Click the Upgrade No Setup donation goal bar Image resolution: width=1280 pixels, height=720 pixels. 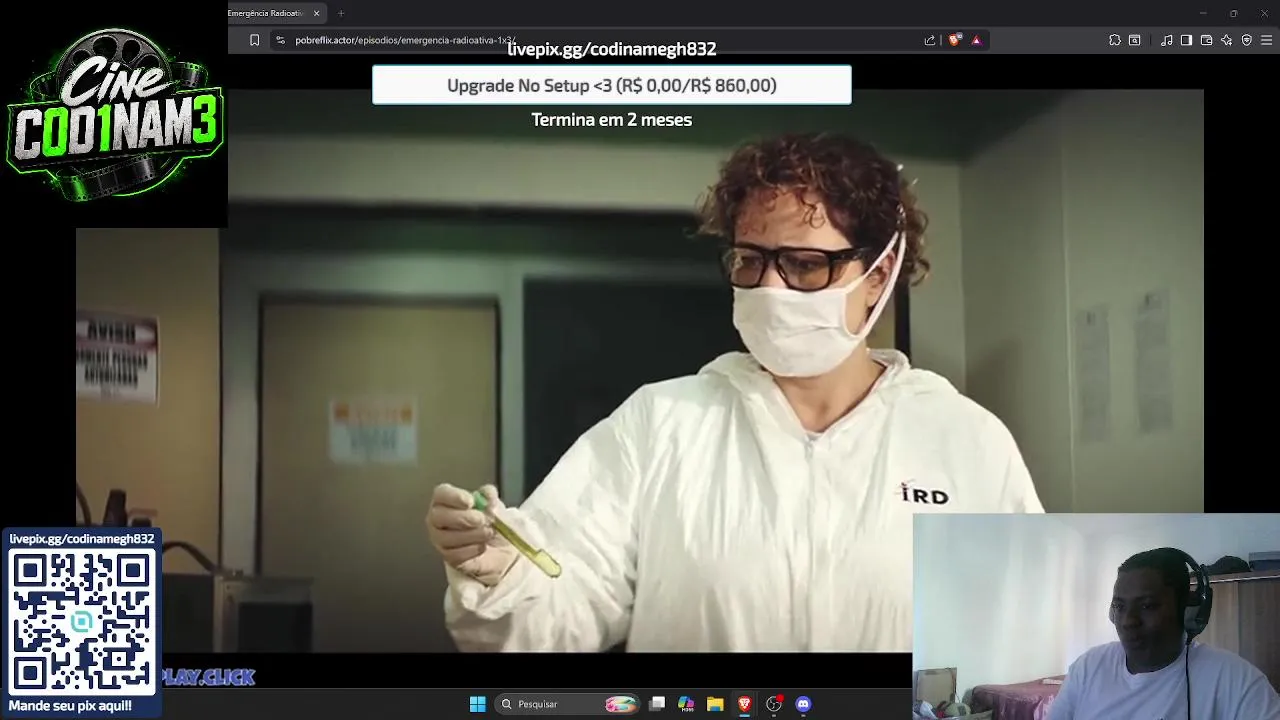611,85
